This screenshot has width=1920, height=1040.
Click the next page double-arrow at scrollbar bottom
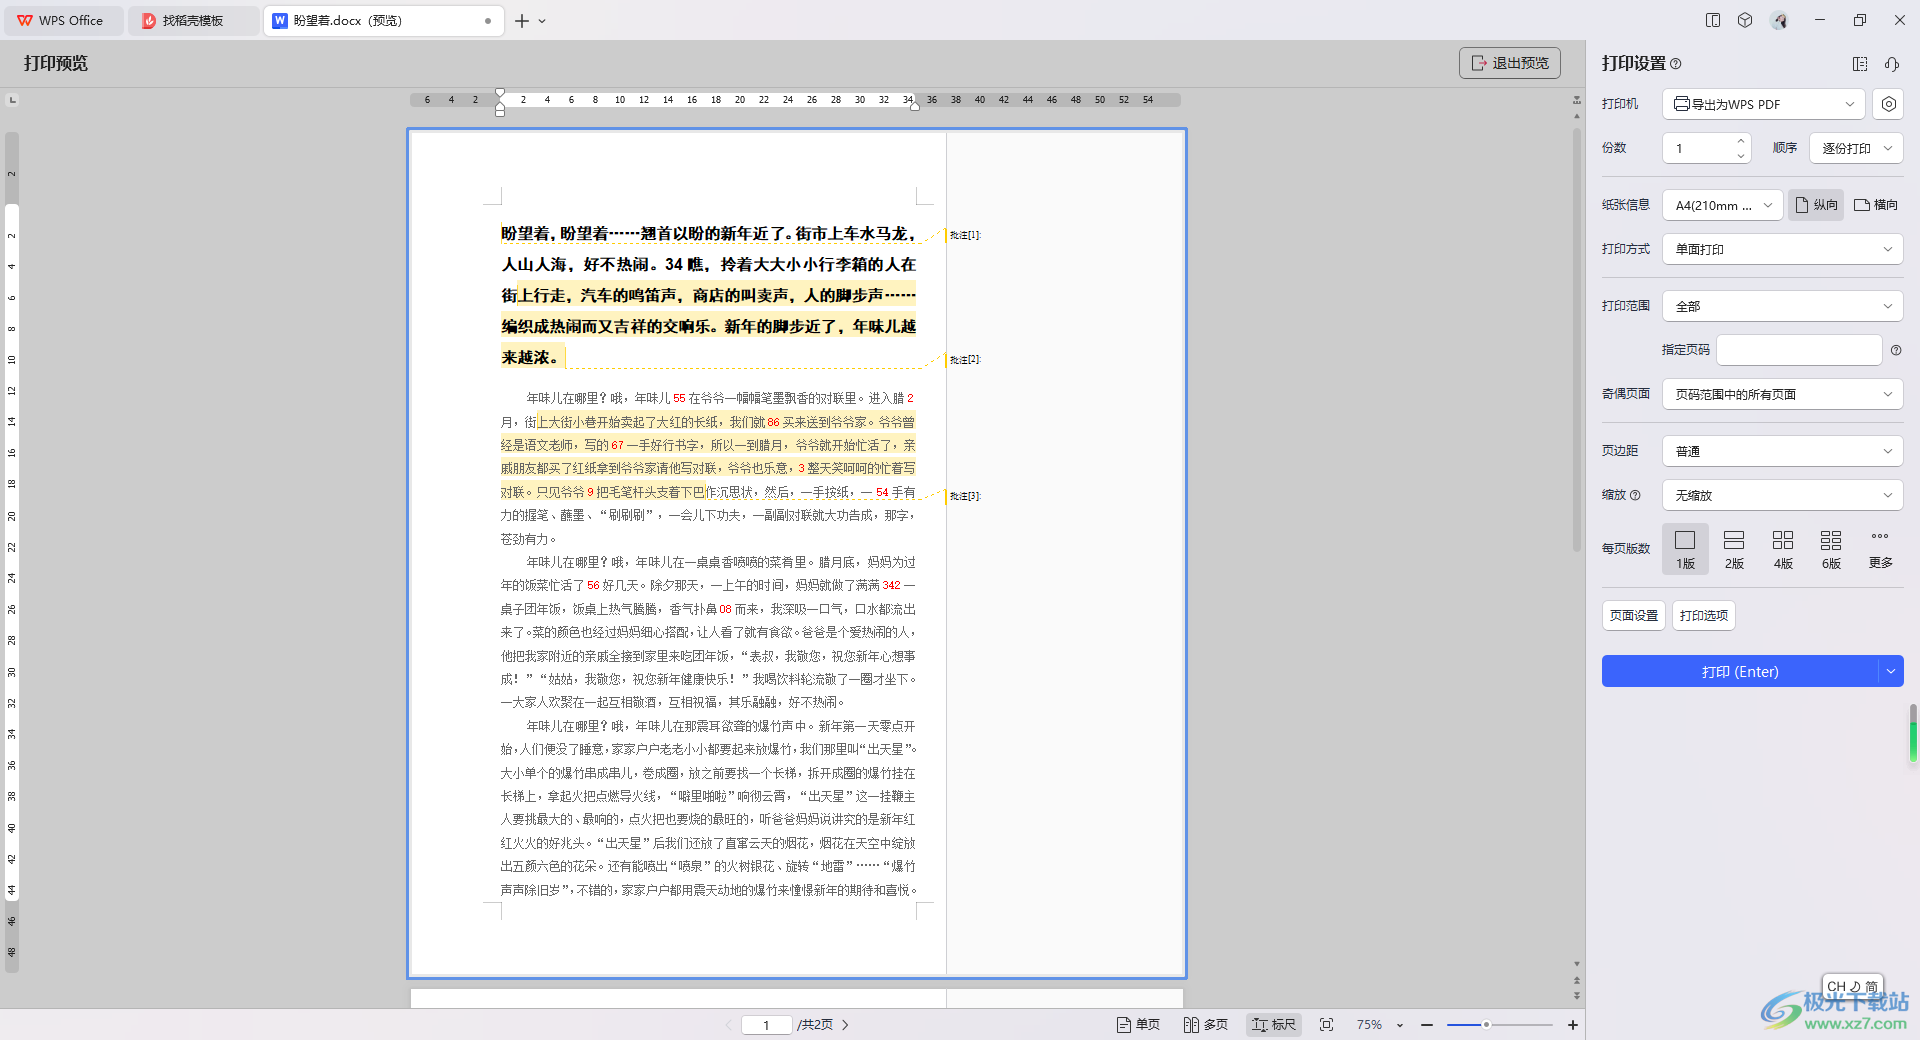tap(1577, 995)
